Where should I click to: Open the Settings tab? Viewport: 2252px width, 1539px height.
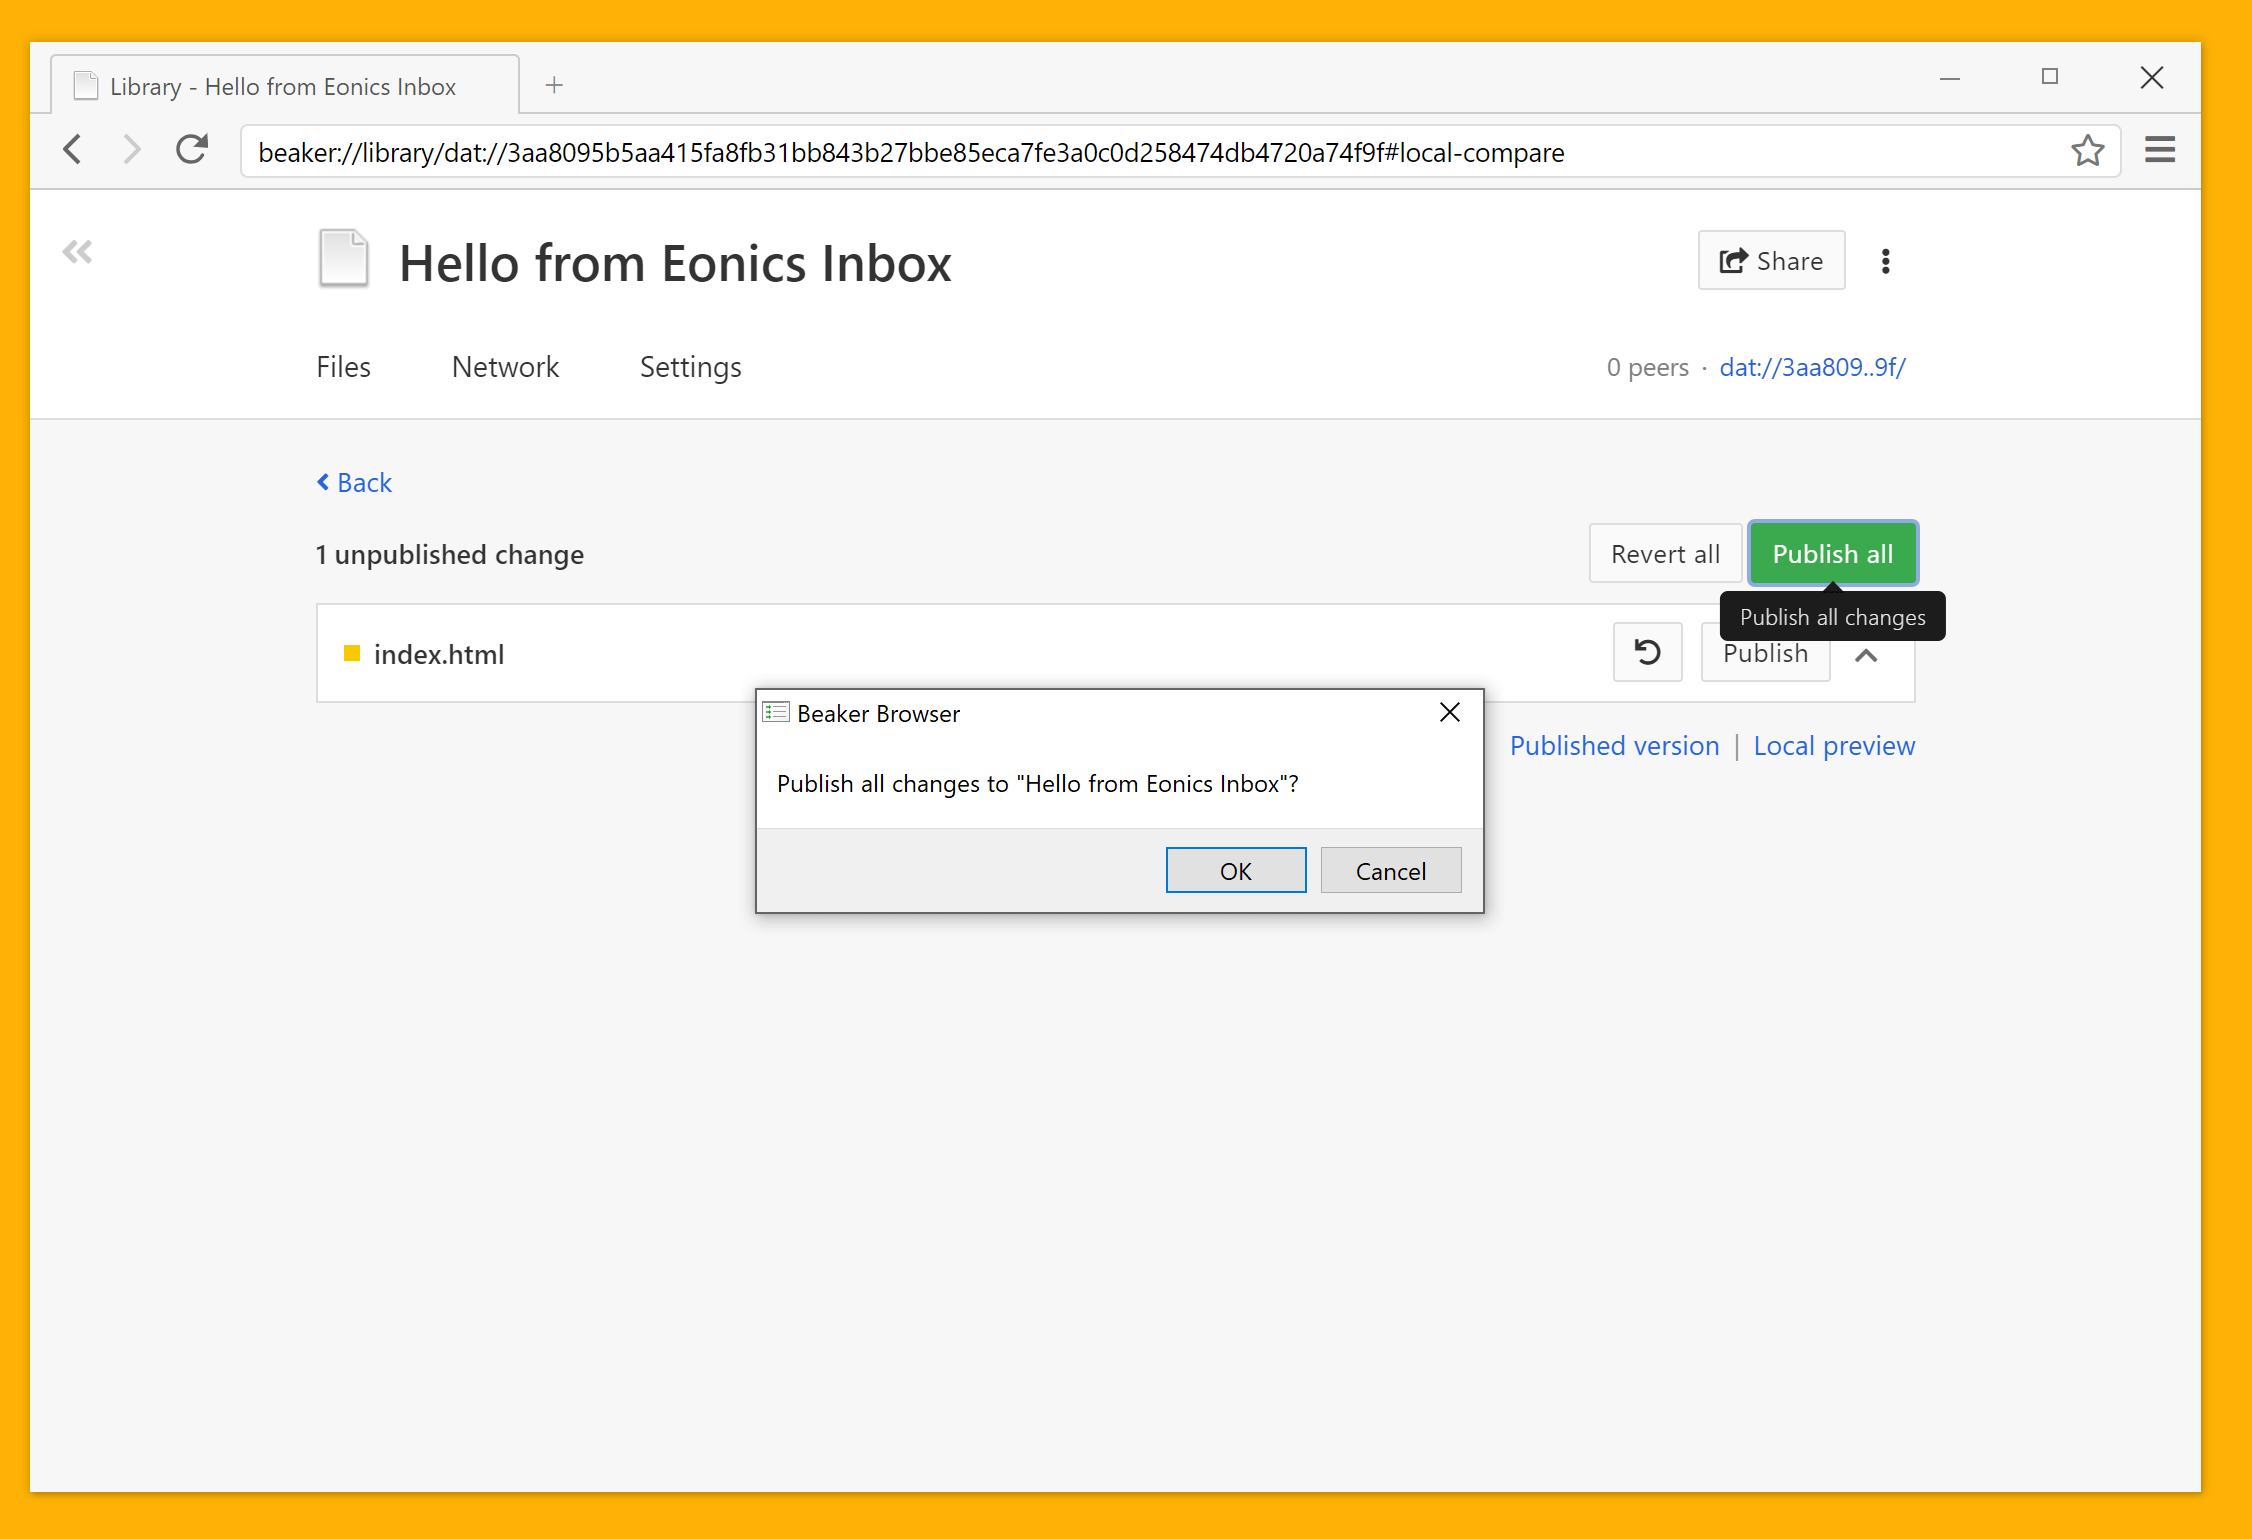690,367
